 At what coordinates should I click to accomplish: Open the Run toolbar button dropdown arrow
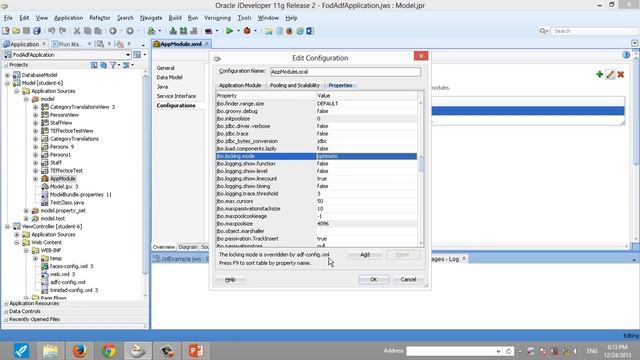(x=238, y=31)
